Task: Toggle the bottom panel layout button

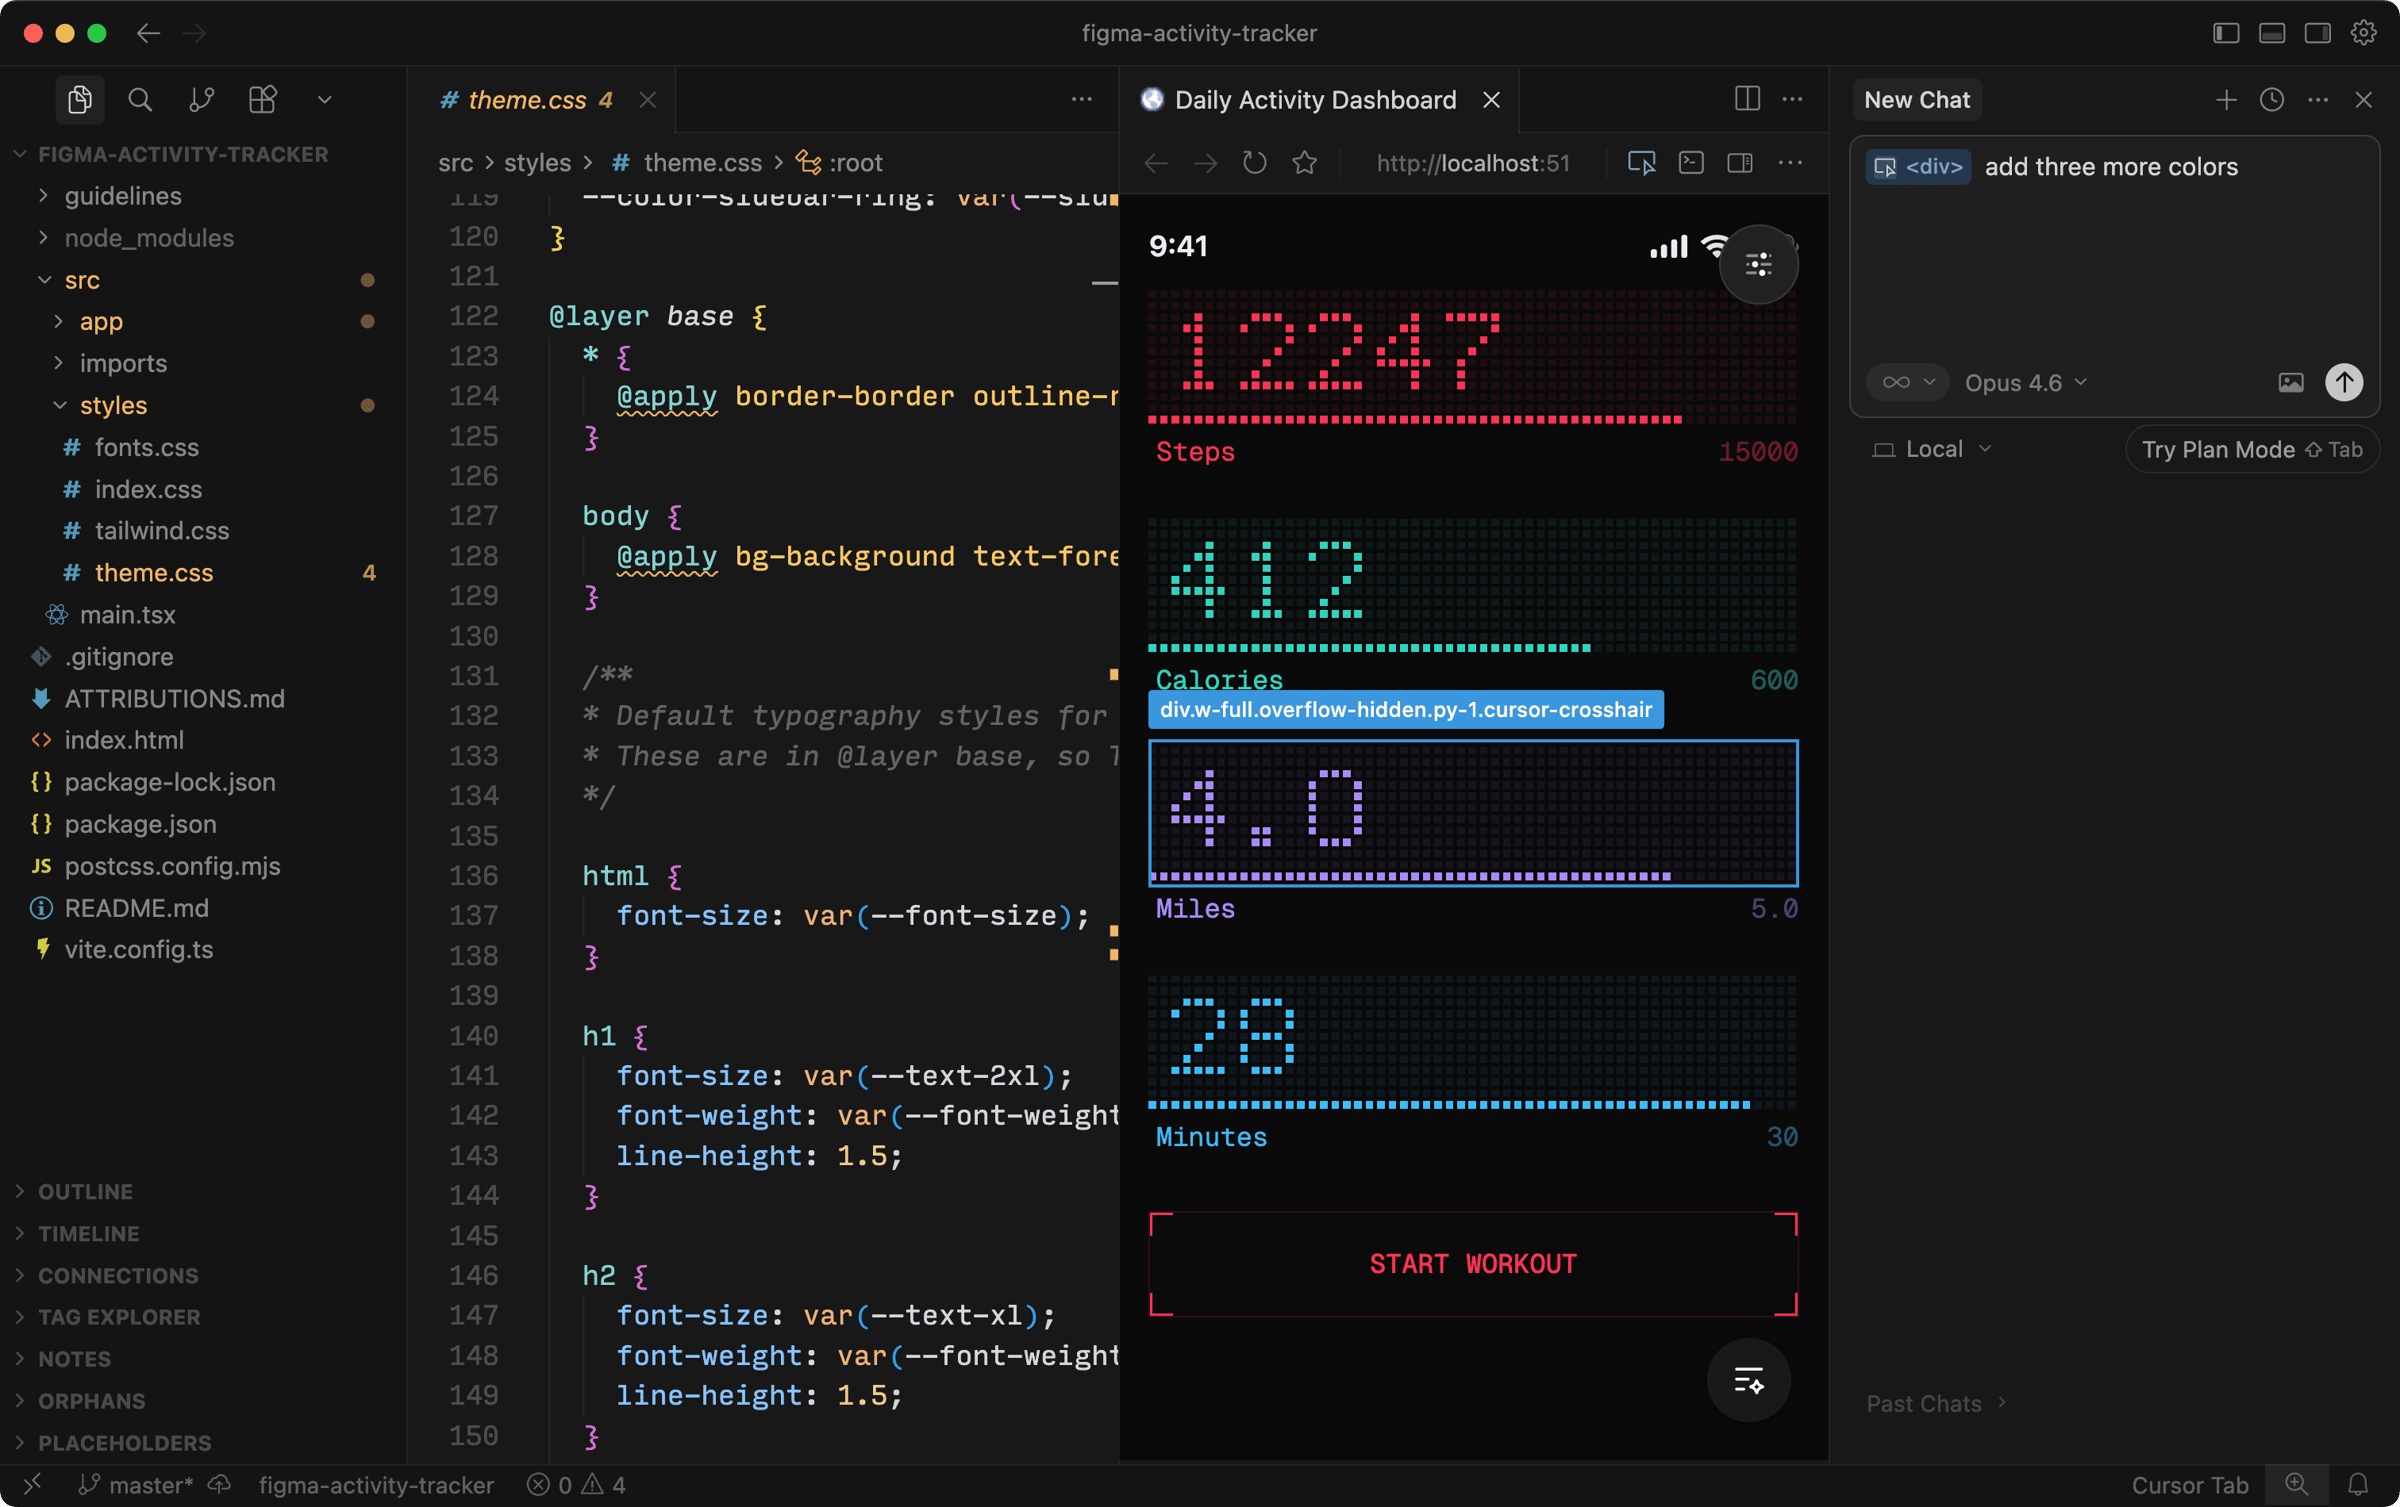Action: [2272, 33]
